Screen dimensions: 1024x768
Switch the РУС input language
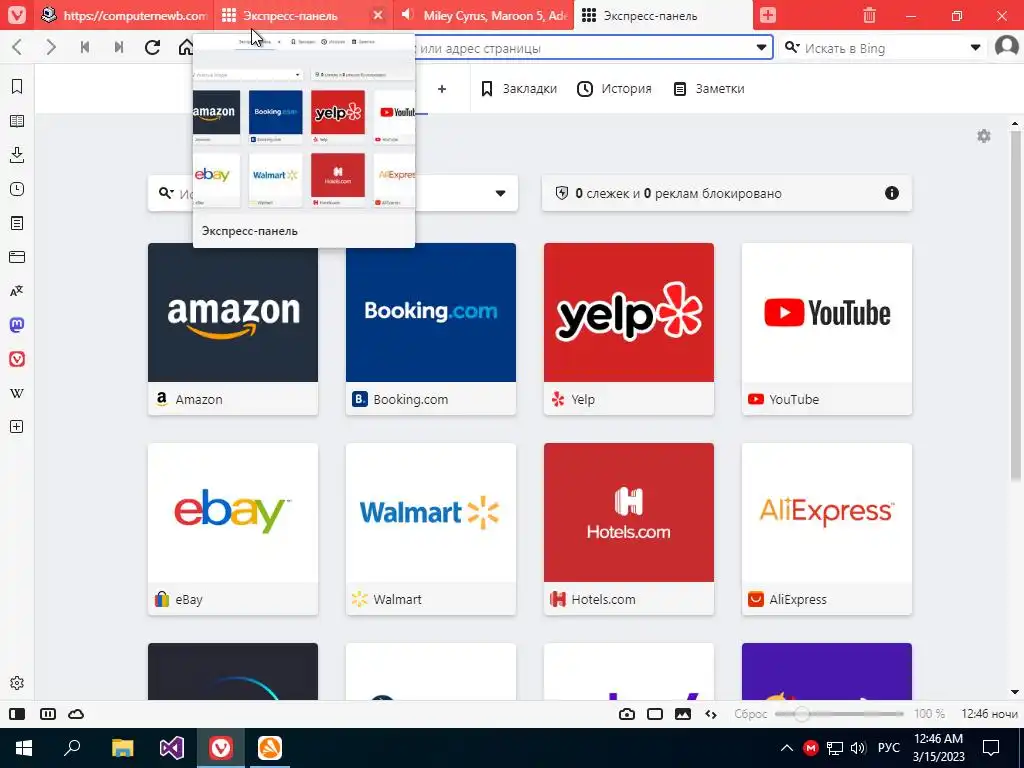coord(888,748)
